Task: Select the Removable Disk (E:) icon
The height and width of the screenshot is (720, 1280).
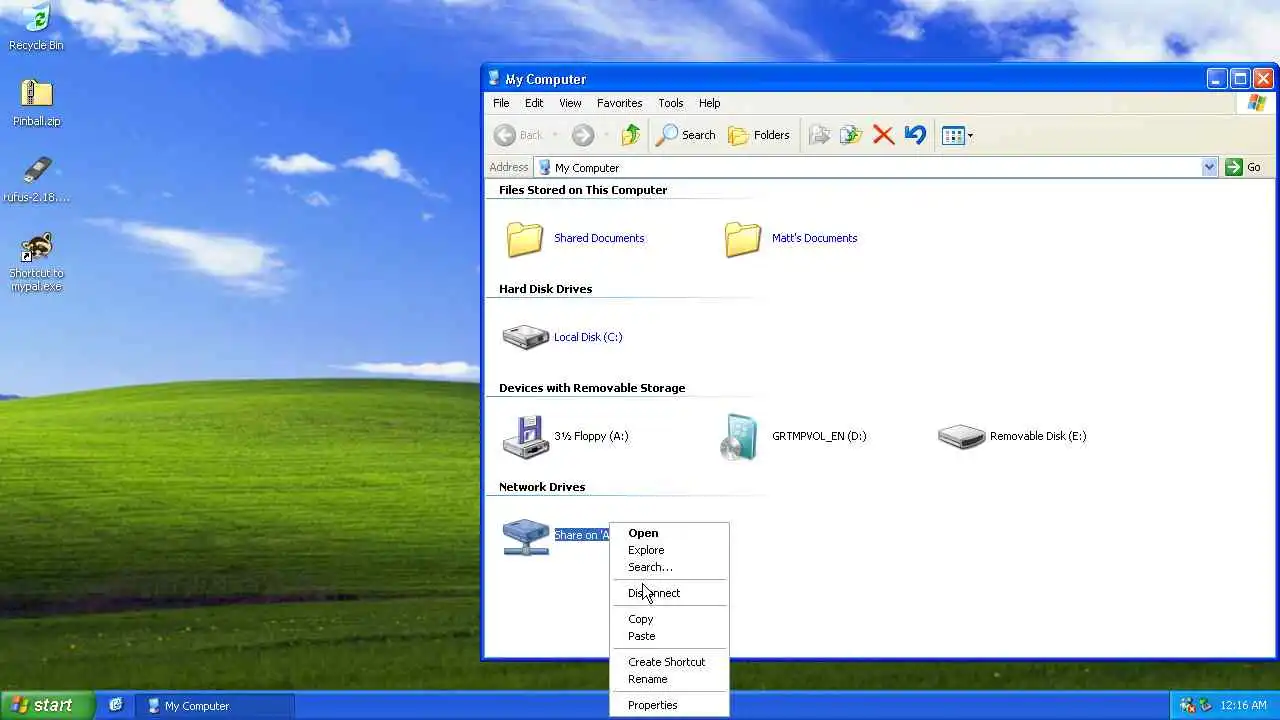Action: click(x=961, y=436)
